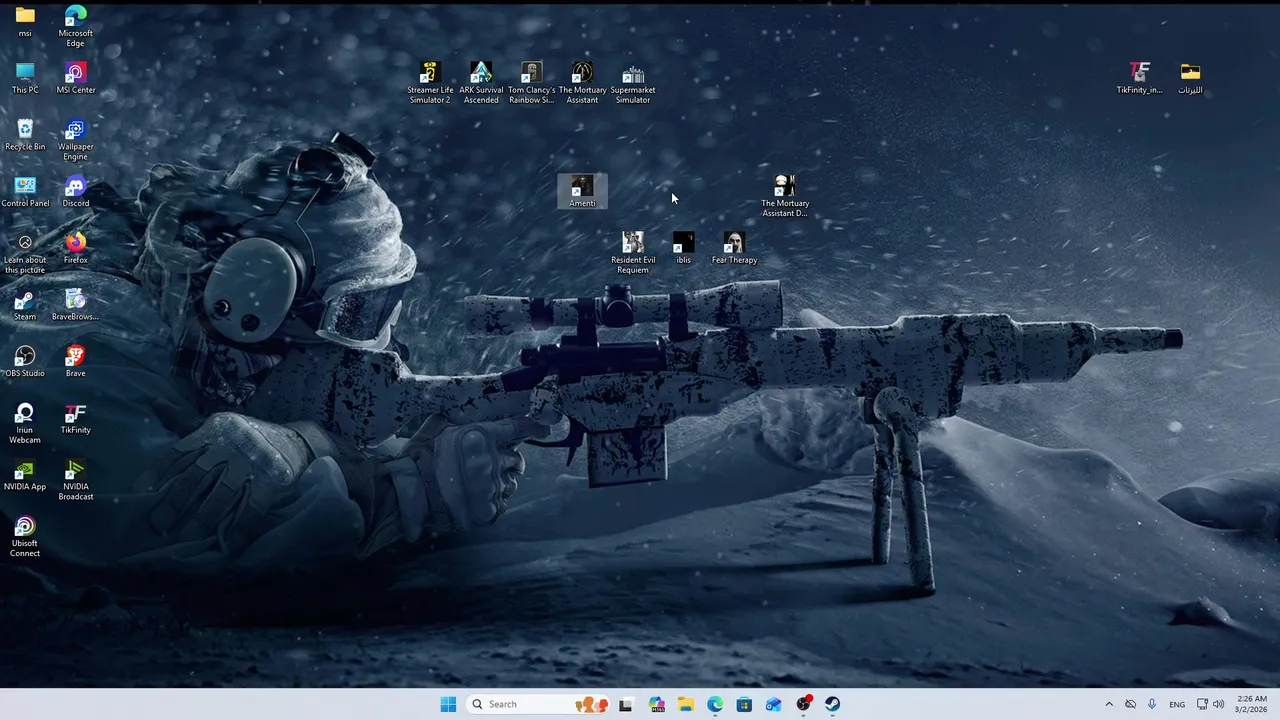Select the ARK Survival Ascended icon
The width and height of the screenshot is (1280, 720).
481,83
